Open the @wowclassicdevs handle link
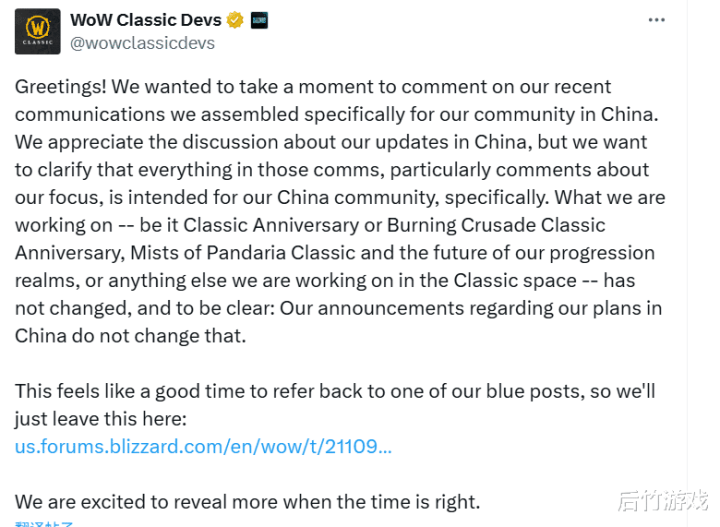This screenshot has height=527, width=720. coord(142,43)
